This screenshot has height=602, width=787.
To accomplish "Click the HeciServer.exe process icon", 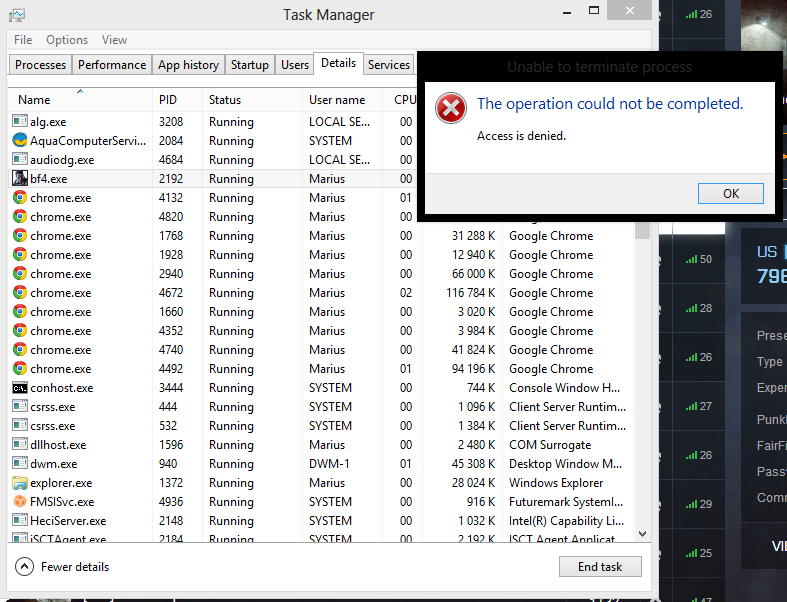I will [x=20, y=520].
